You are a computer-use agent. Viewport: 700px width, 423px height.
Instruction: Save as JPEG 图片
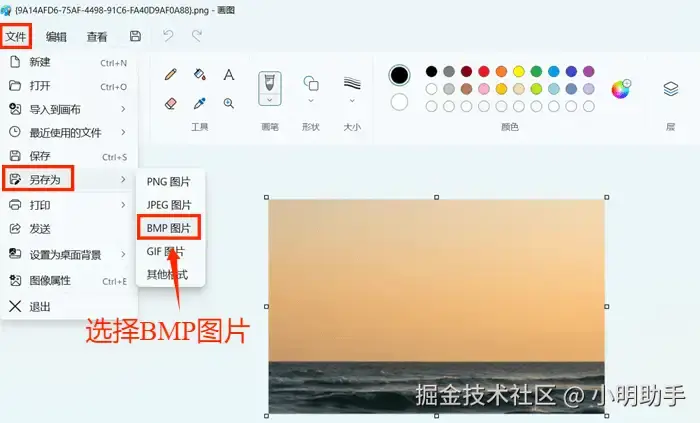click(x=170, y=205)
